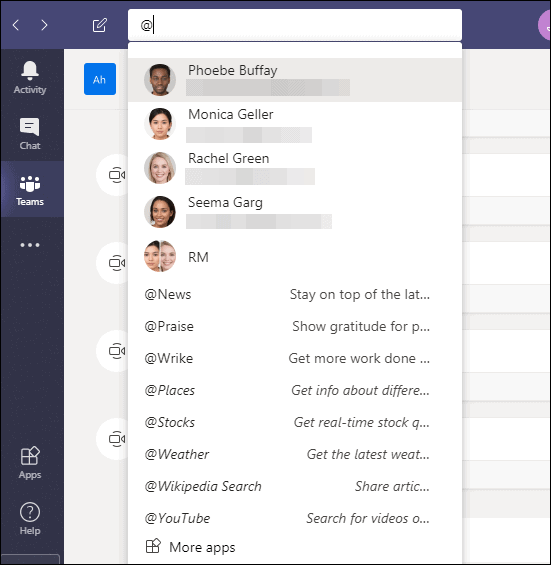Select the RM group chat
Image resolution: width=551 pixels, height=565 pixels.
click(295, 257)
